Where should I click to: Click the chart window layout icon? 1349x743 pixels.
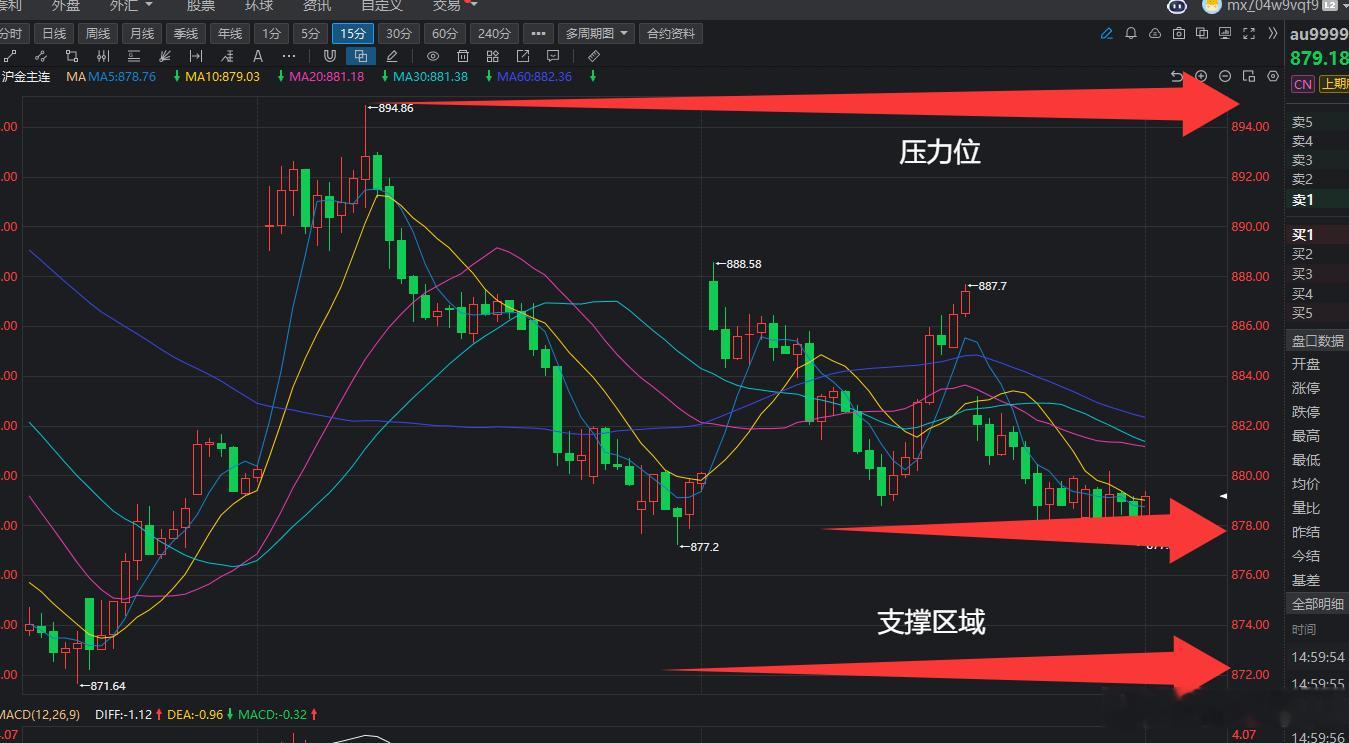click(x=1249, y=76)
